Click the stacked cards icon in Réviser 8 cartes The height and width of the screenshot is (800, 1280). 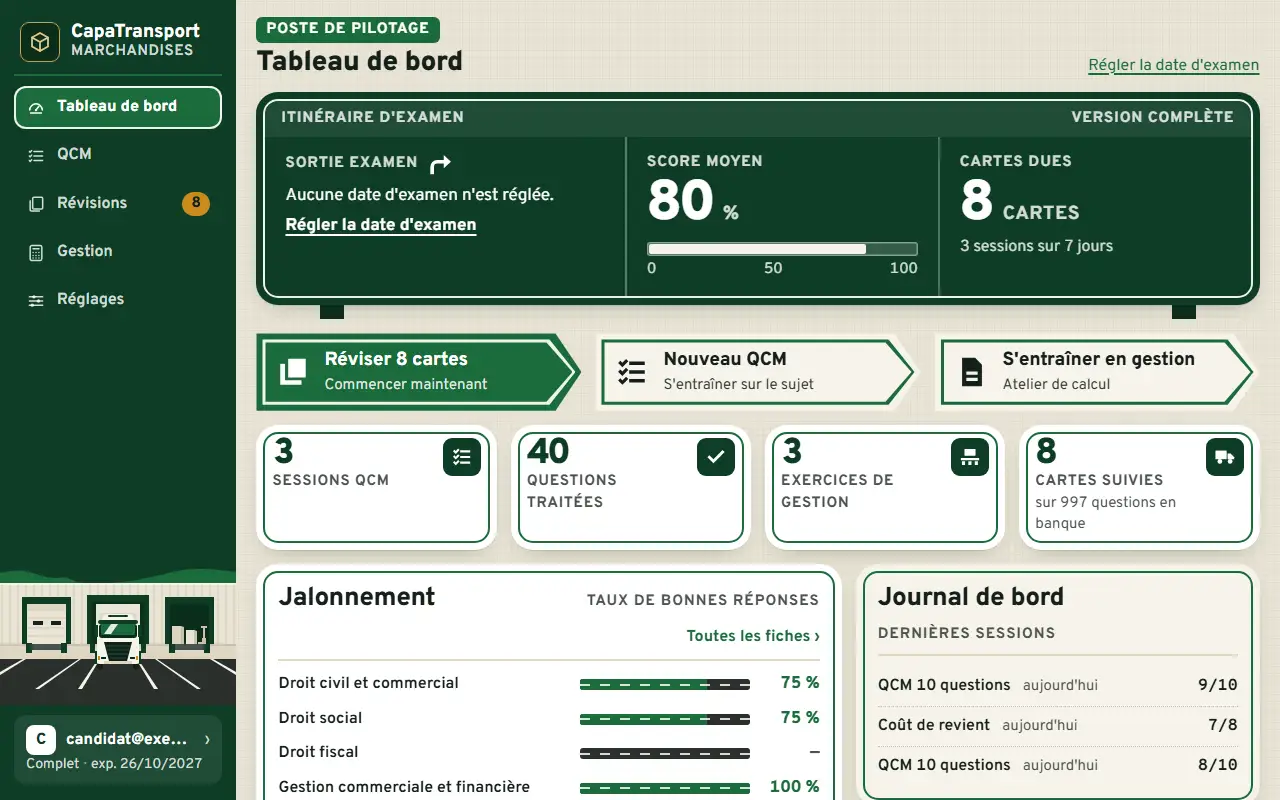point(293,371)
